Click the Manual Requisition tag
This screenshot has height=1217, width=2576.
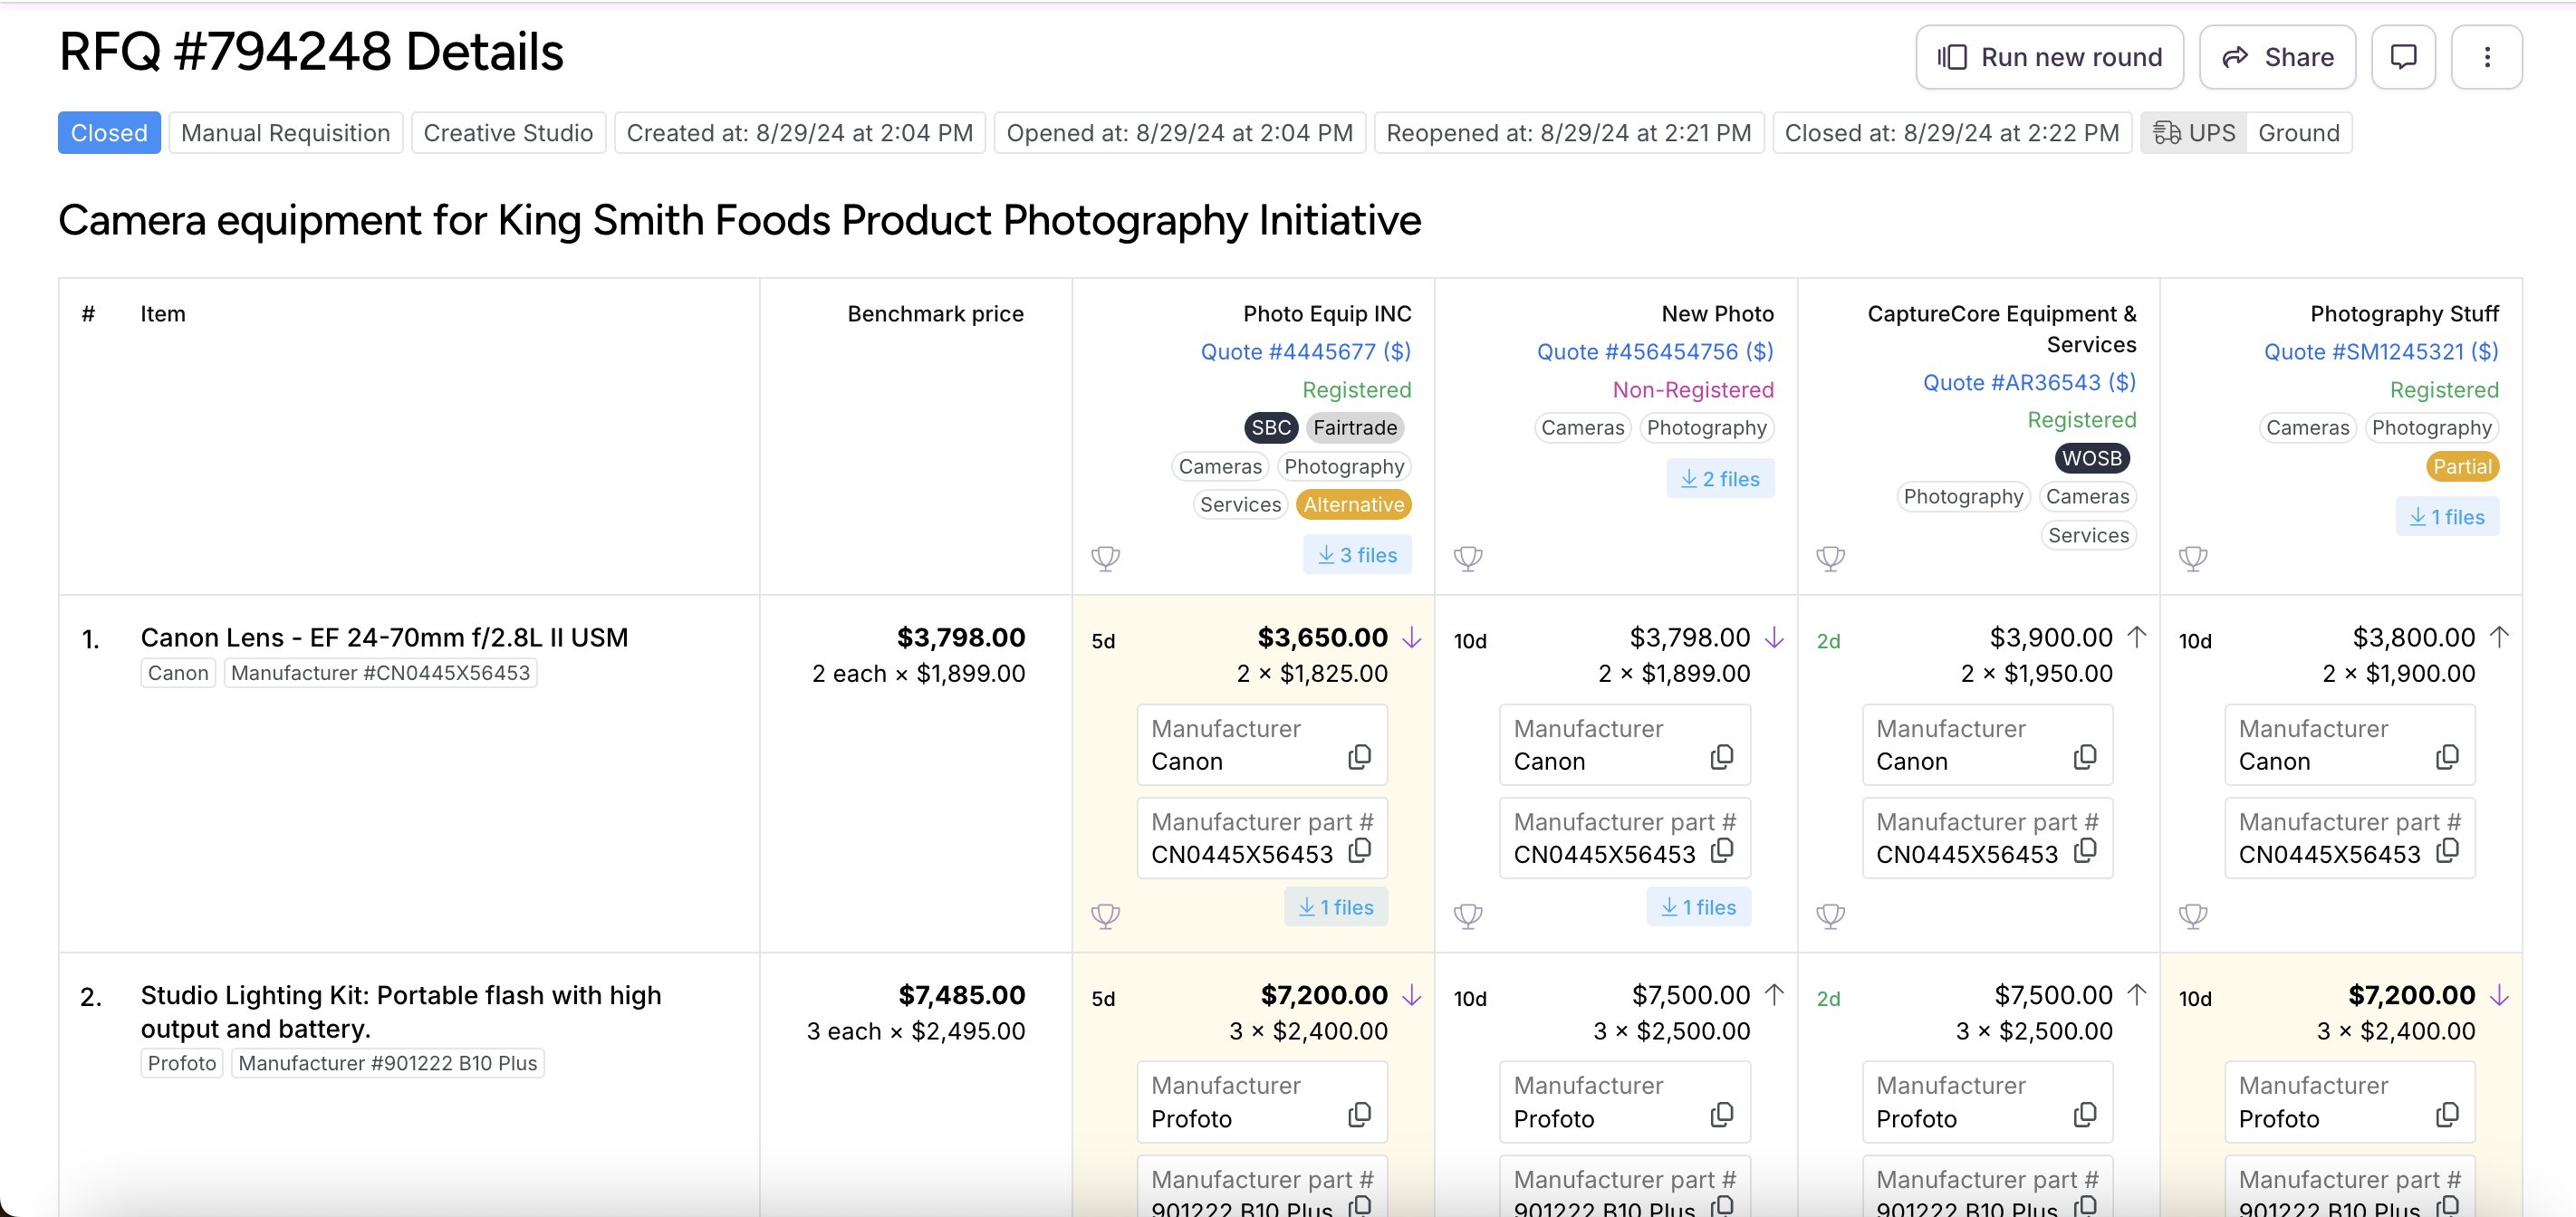pos(285,133)
